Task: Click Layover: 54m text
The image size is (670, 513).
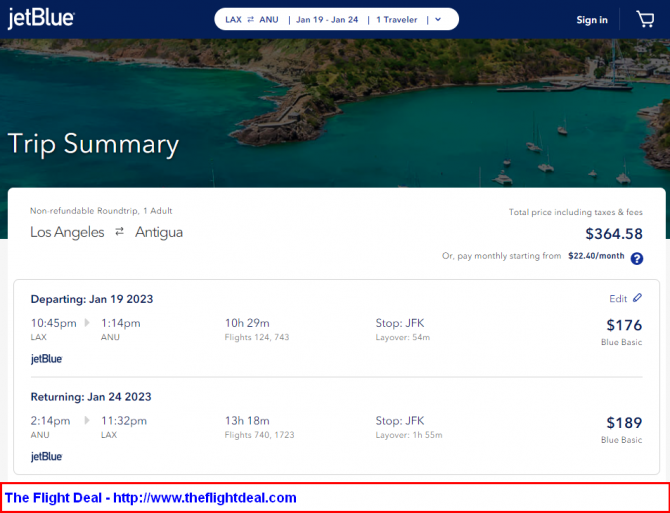Action: 403,337
